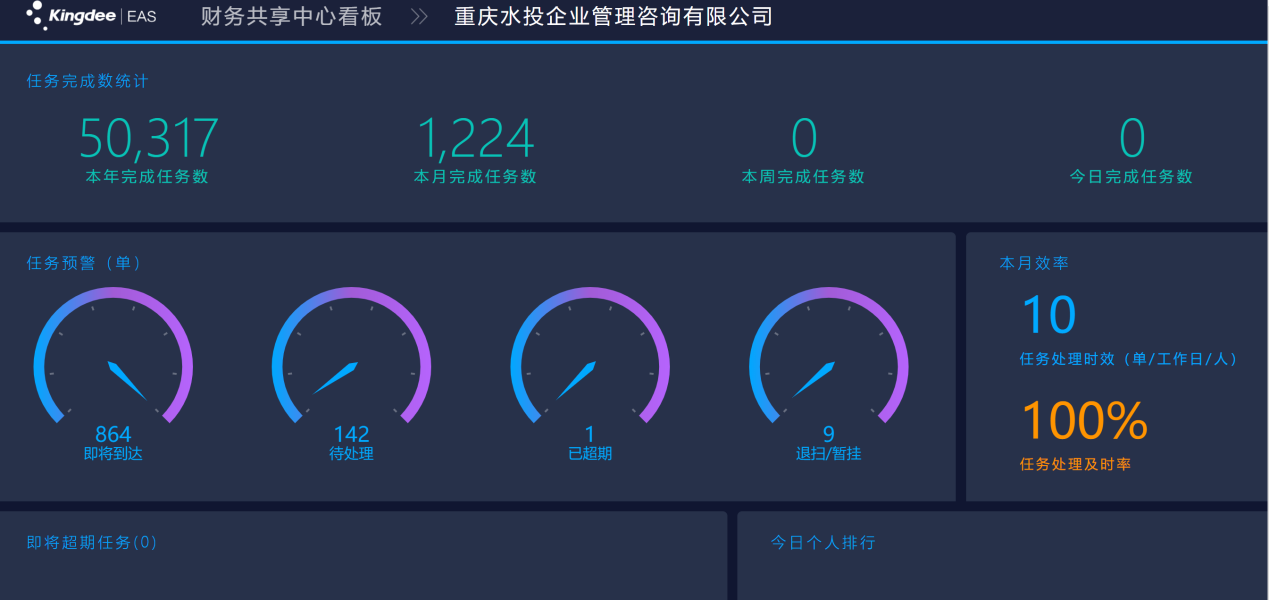1269x600 pixels.
Task: Select the 今日个人排行 panel header
Action: (823, 543)
